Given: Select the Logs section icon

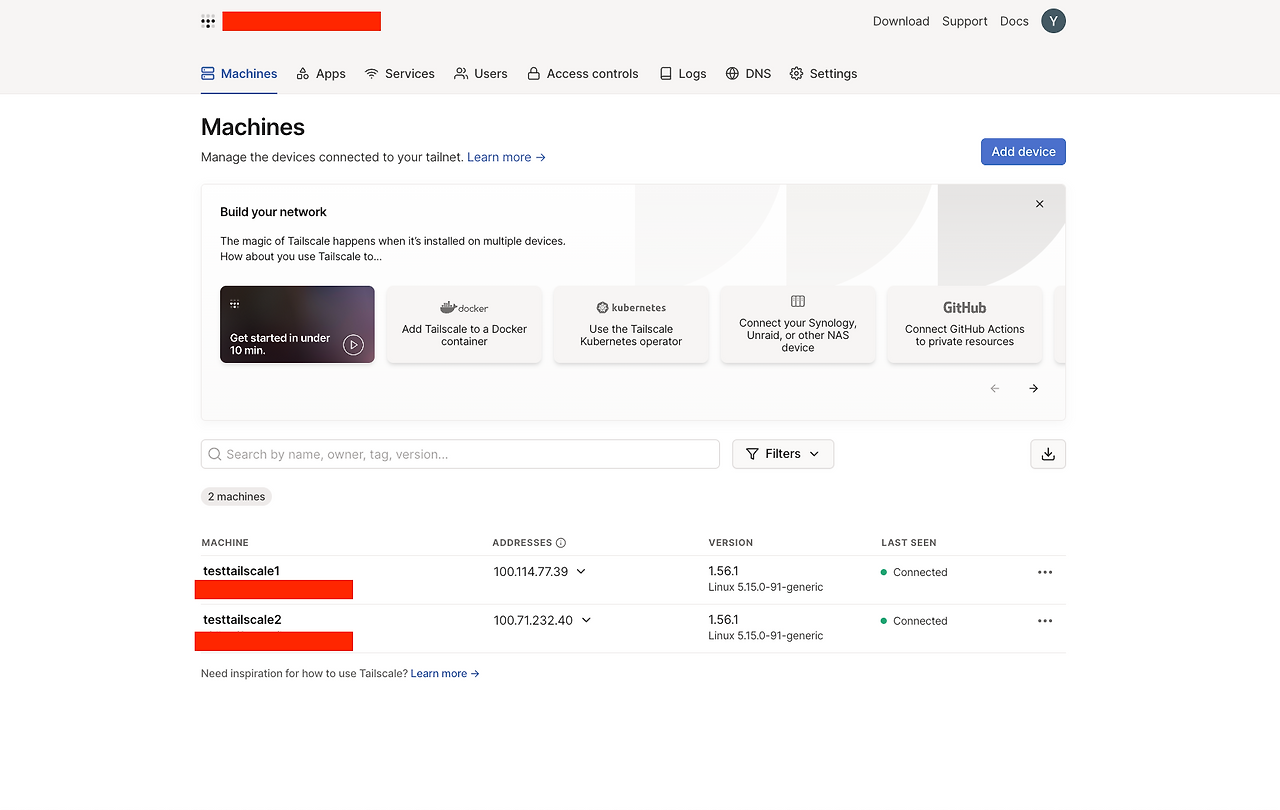Looking at the screenshot, I should [664, 73].
